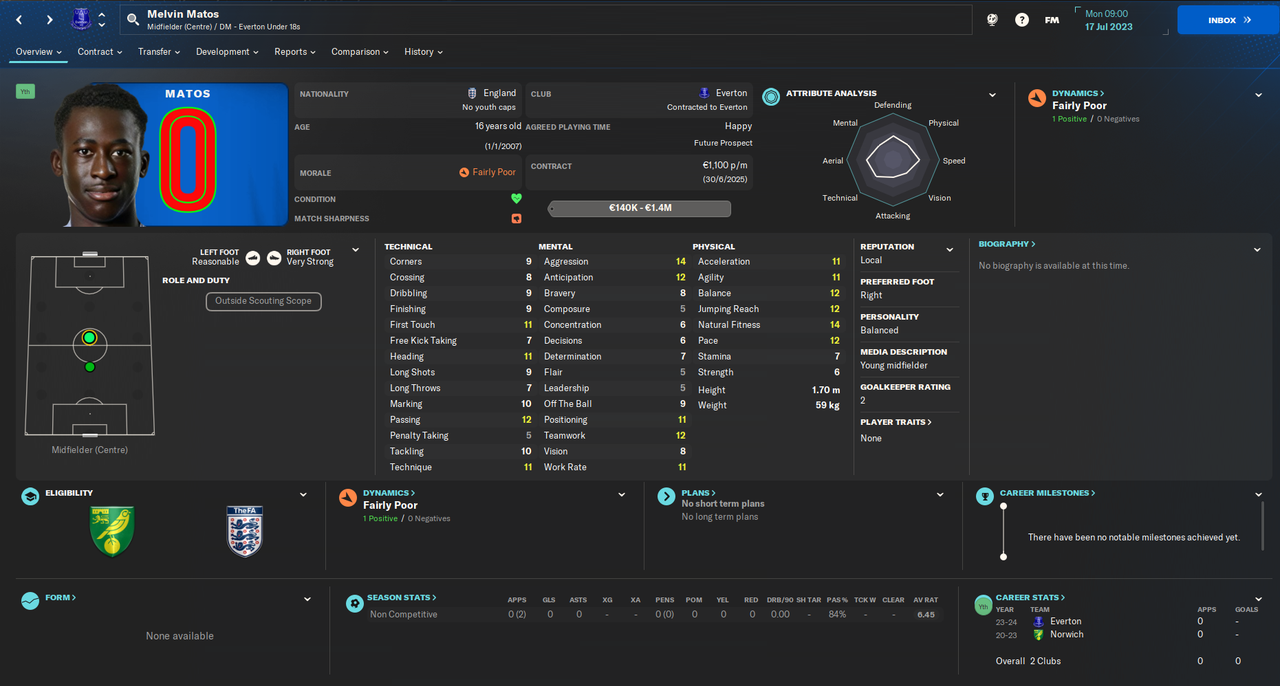
Task: Open the Overview tab menu
Action: pos(39,52)
